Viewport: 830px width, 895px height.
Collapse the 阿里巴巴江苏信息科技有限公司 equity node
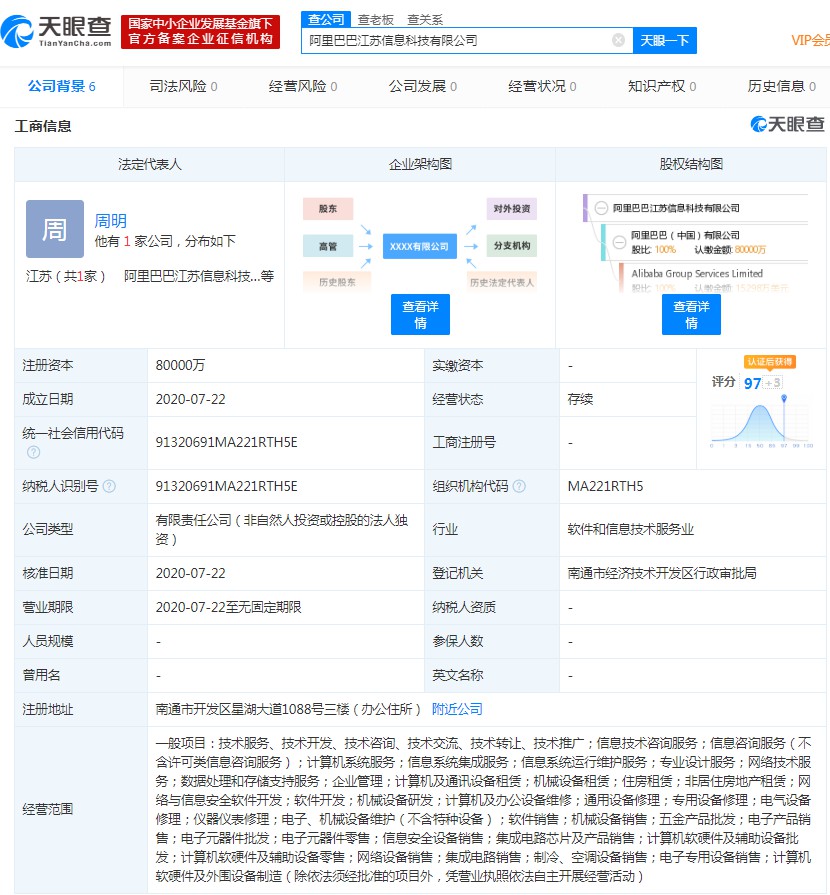[600, 208]
